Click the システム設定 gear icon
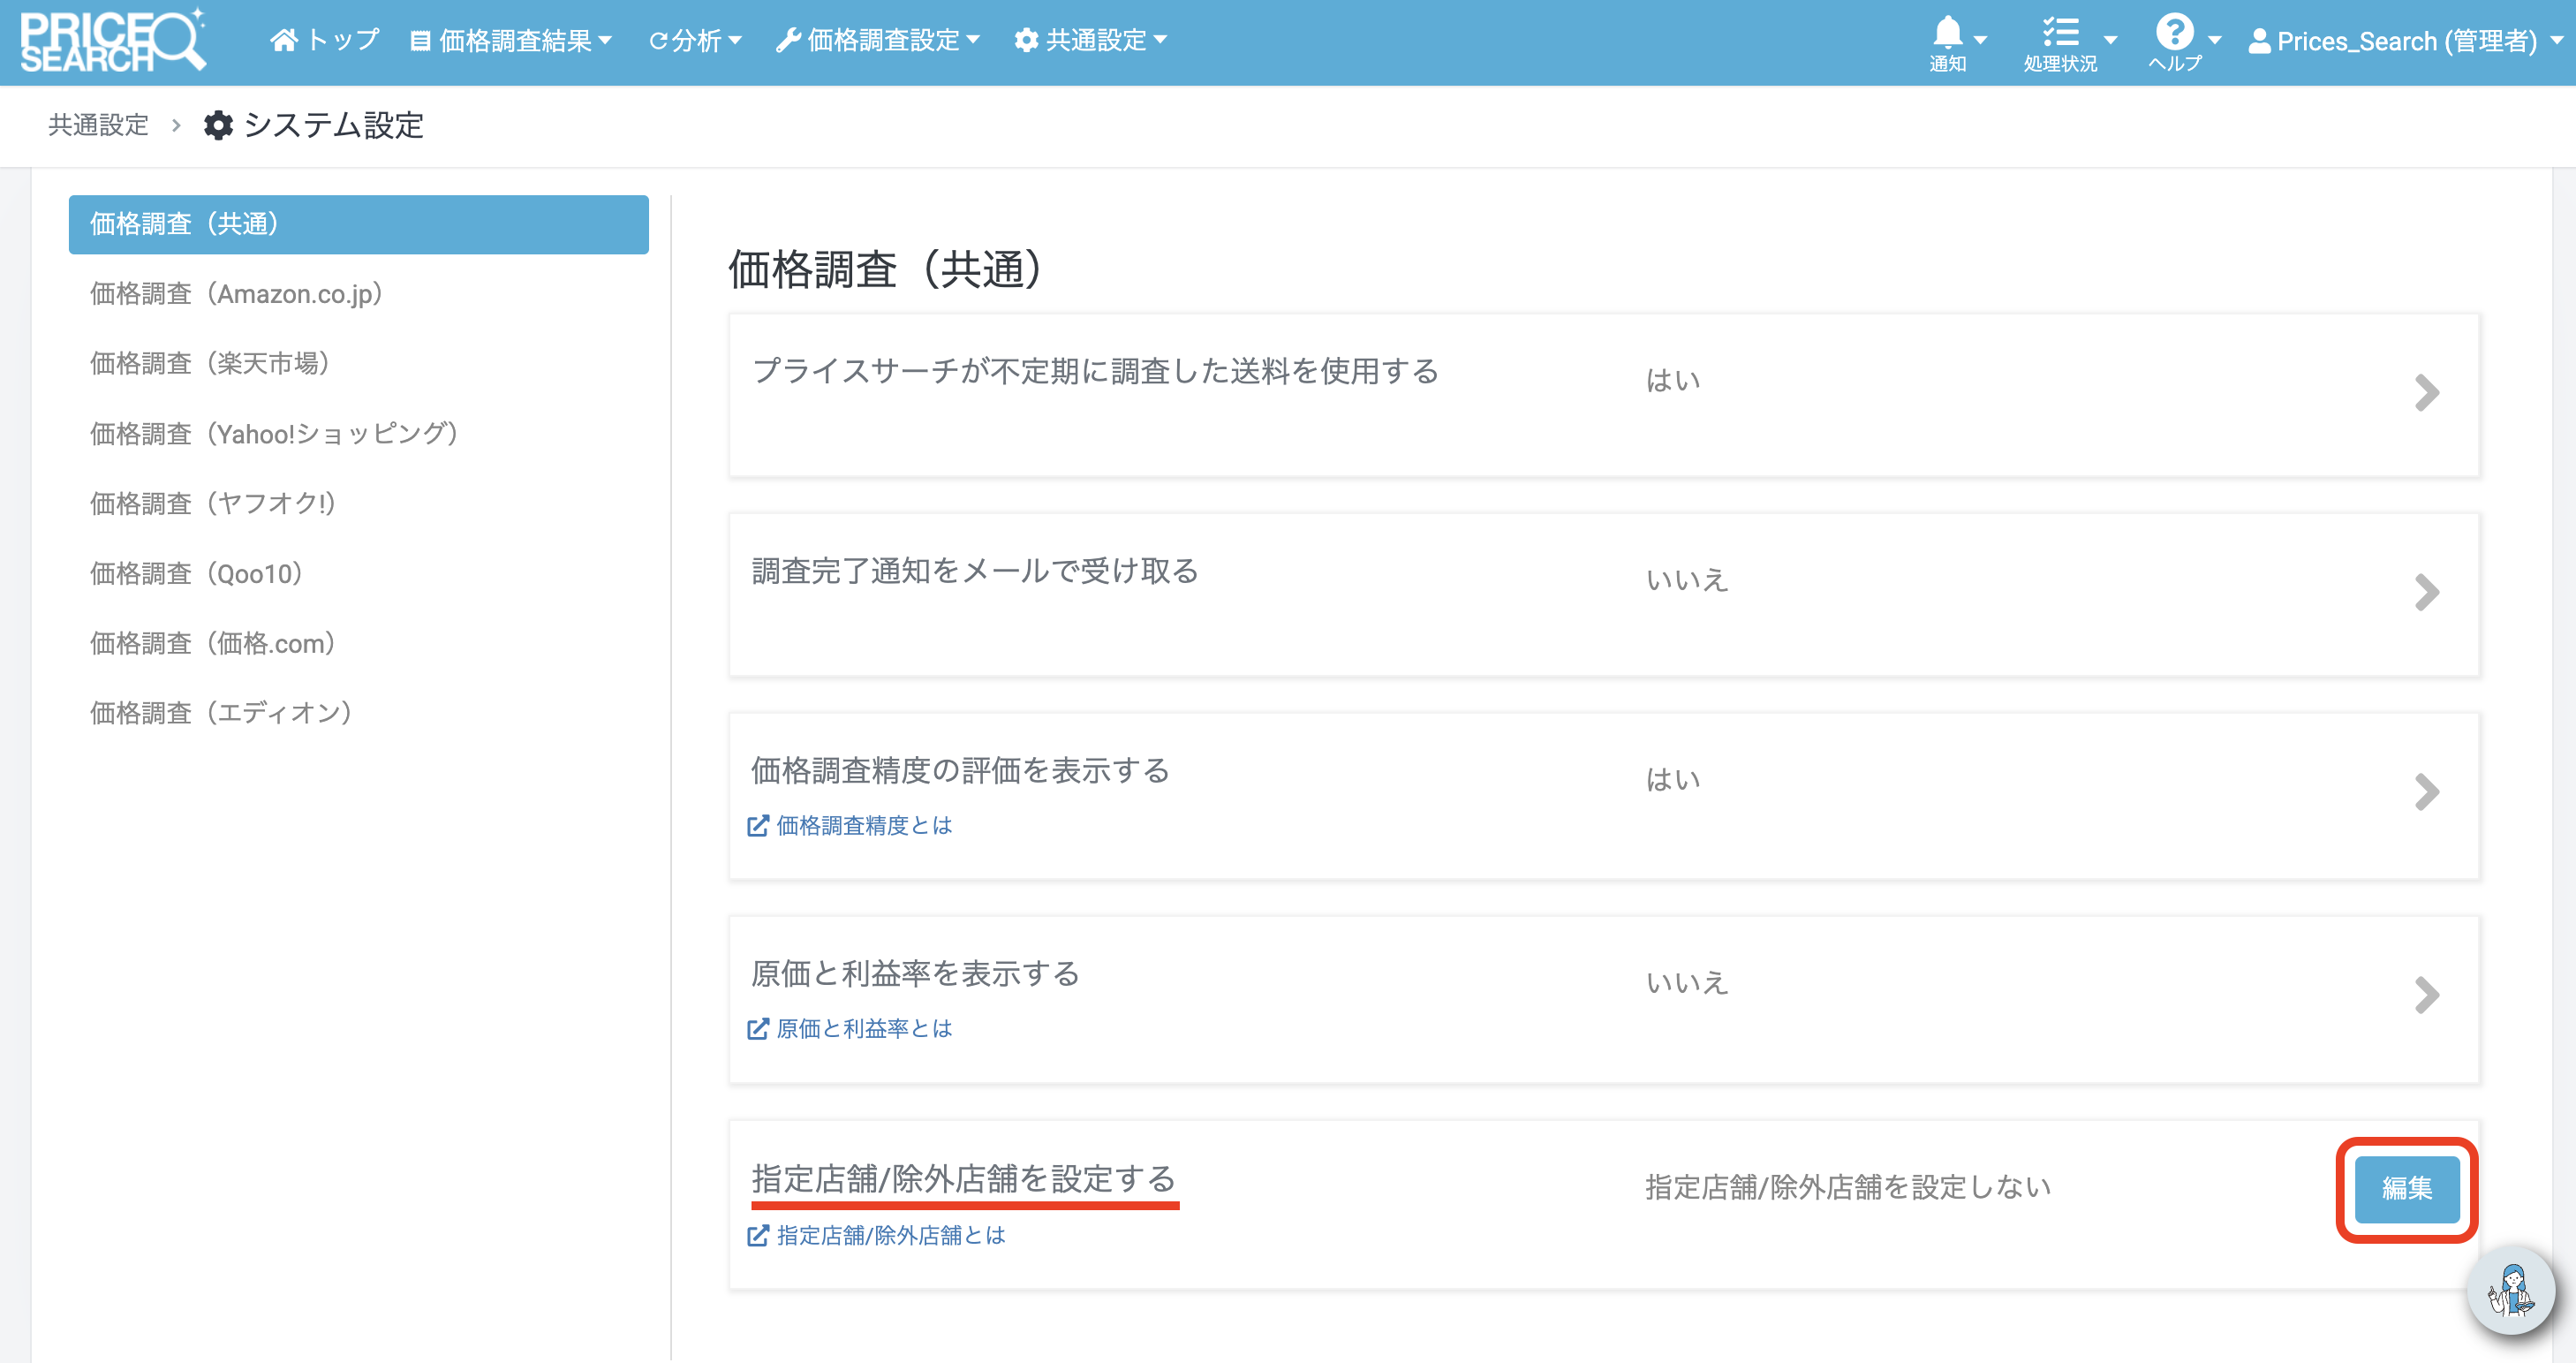The image size is (2576, 1363). pyautogui.click(x=218, y=125)
